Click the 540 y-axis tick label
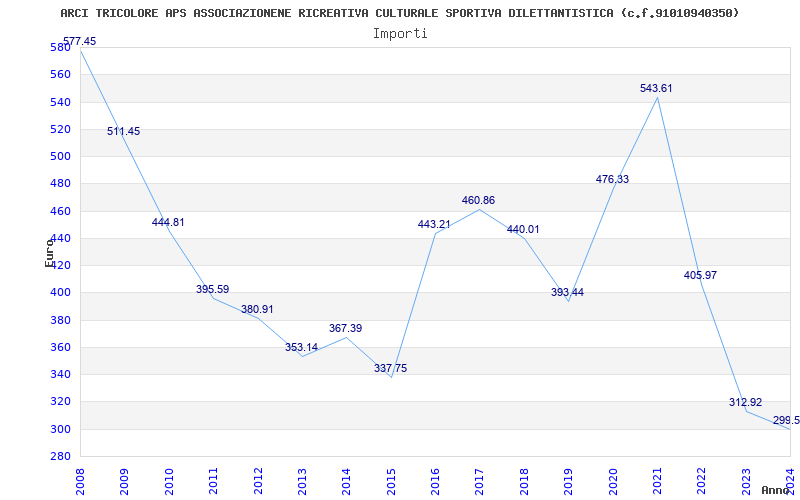 [x=60, y=102]
